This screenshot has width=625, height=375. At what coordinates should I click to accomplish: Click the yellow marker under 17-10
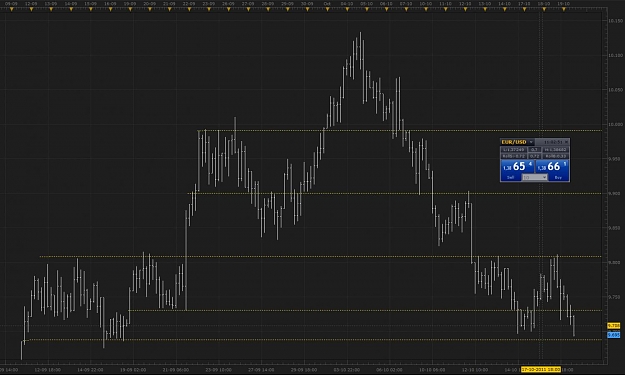(x=525, y=9)
